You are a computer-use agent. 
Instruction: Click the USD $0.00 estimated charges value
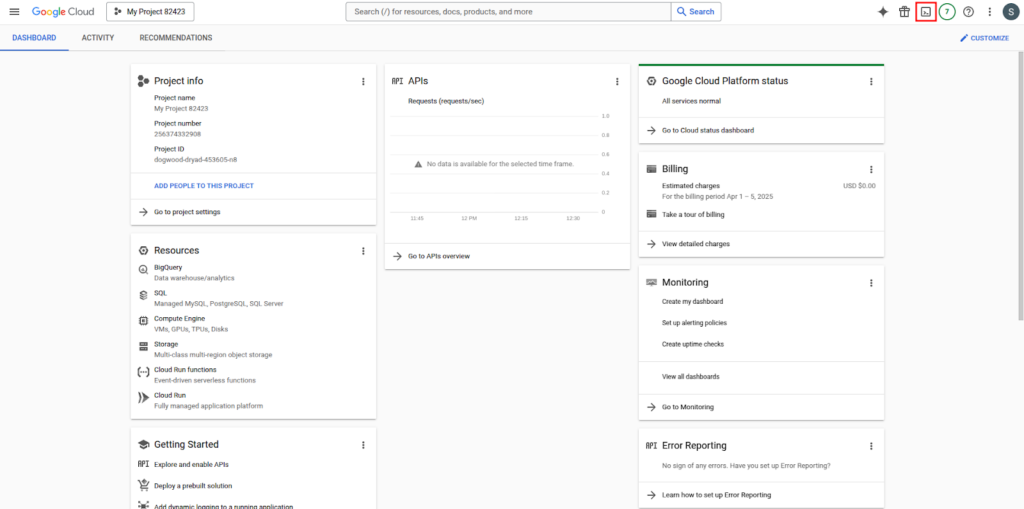pos(859,186)
